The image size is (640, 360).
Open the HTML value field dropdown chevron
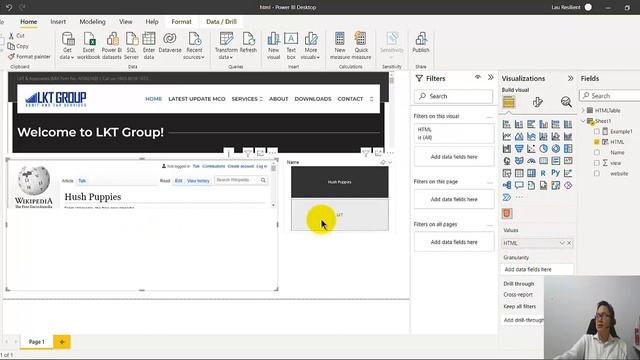click(562, 243)
